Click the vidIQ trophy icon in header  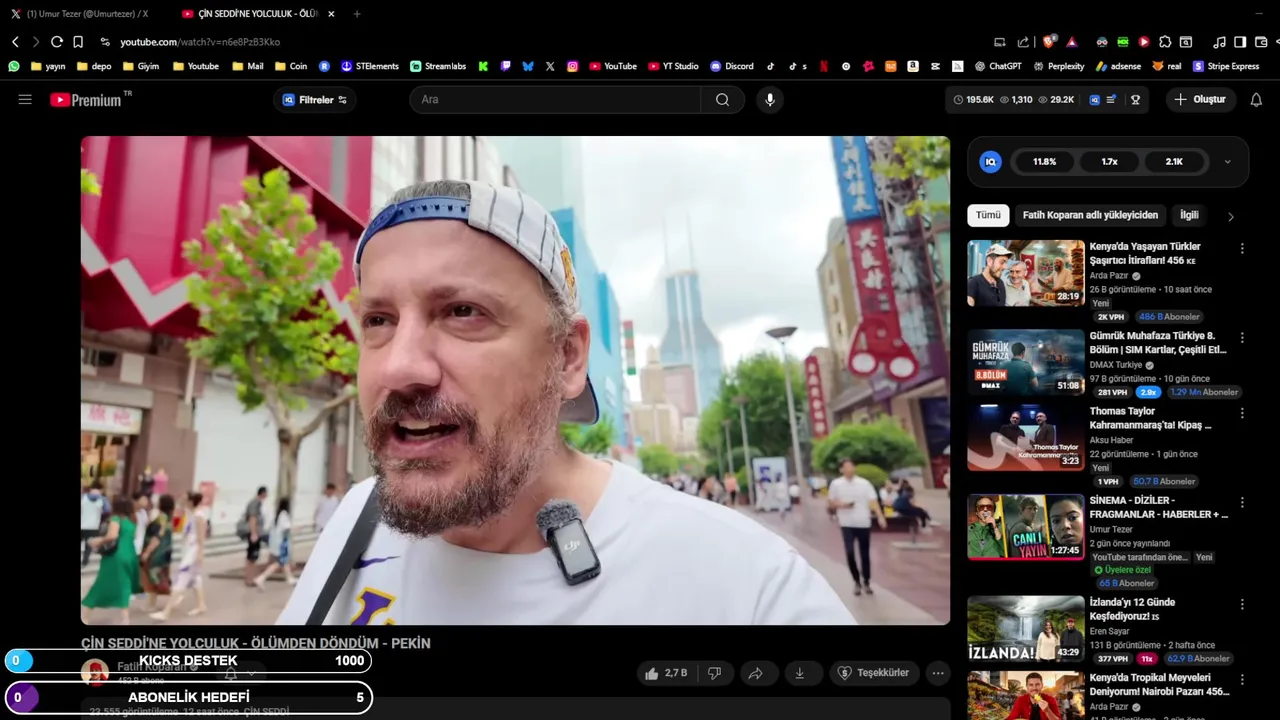[x=1135, y=99]
